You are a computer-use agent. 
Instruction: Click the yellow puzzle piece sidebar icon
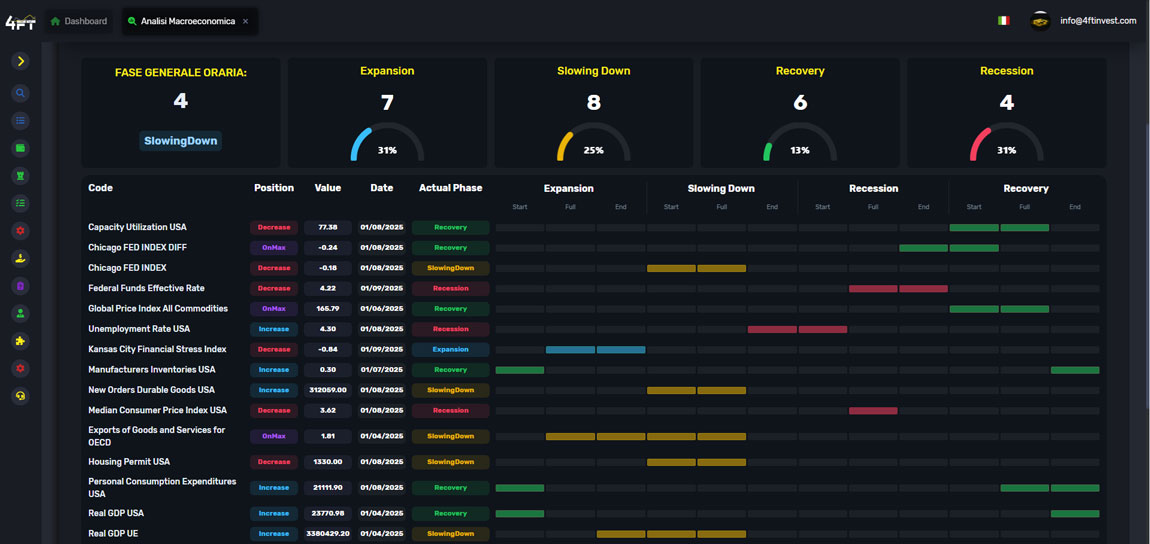tap(20, 341)
